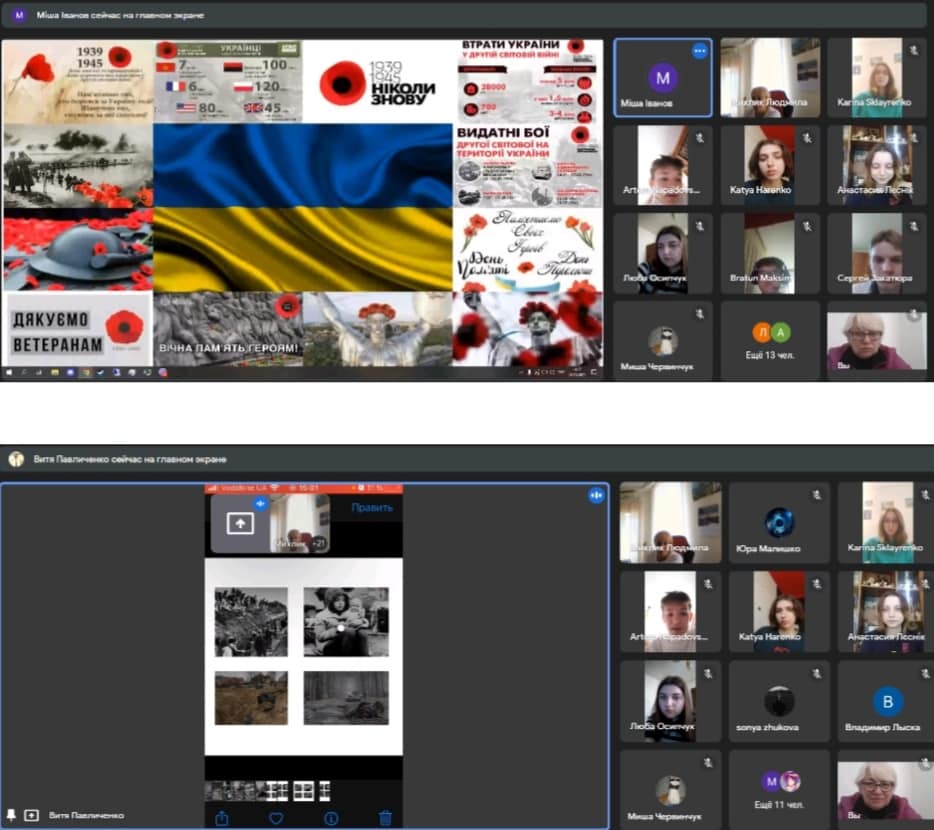934x830 pixels.
Task: Click the three-dot options on Міша Іванов tile
Action: 700,51
